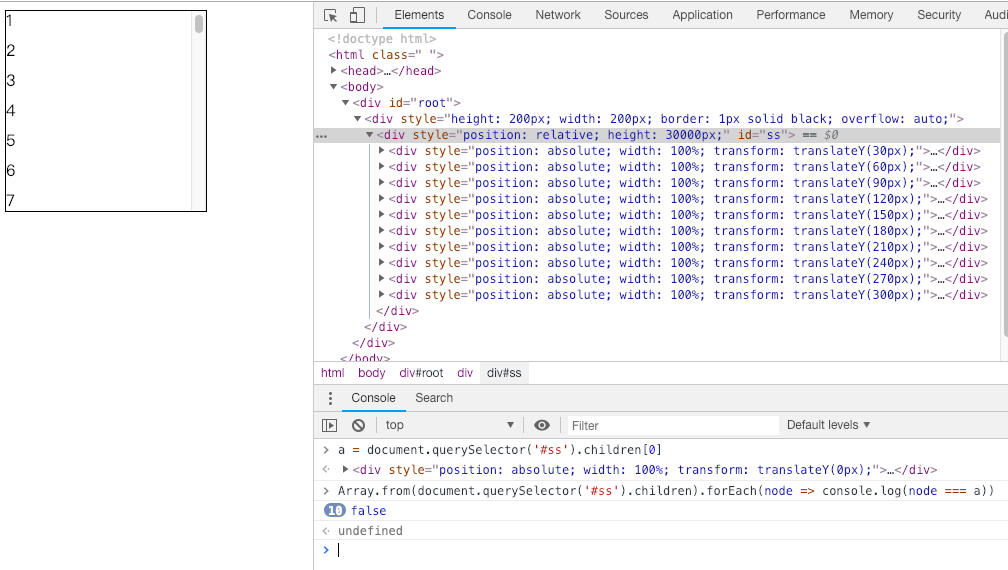Image resolution: width=1008 pixels, height=570 pixels.
Task: Click the logged 'false' console message
Action: pos(368,511)
